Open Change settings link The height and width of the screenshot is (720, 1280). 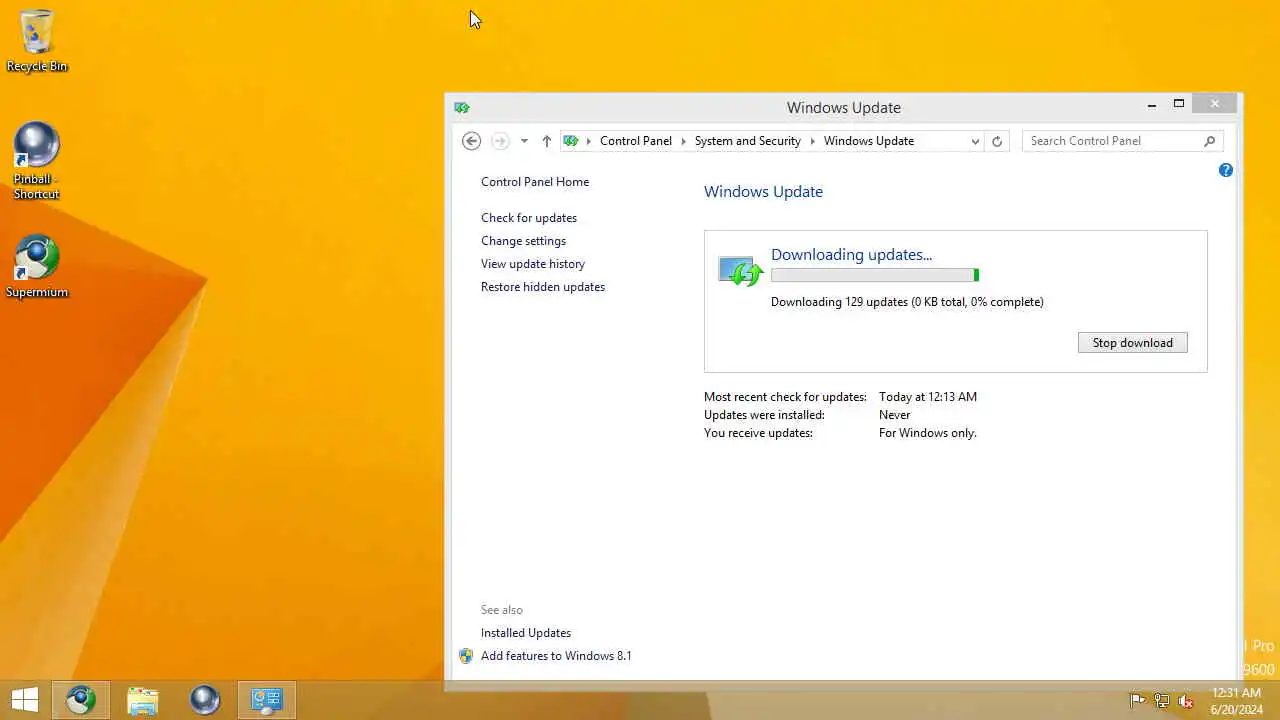pos(523,241)
